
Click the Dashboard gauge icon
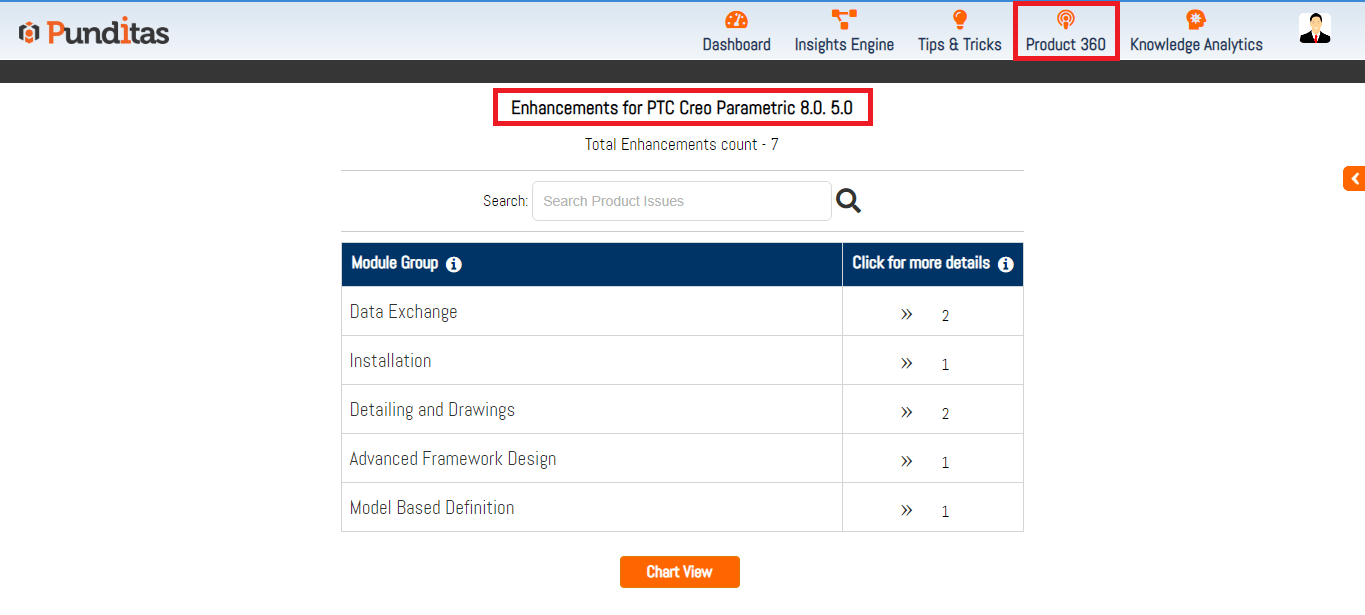[736, 20]
